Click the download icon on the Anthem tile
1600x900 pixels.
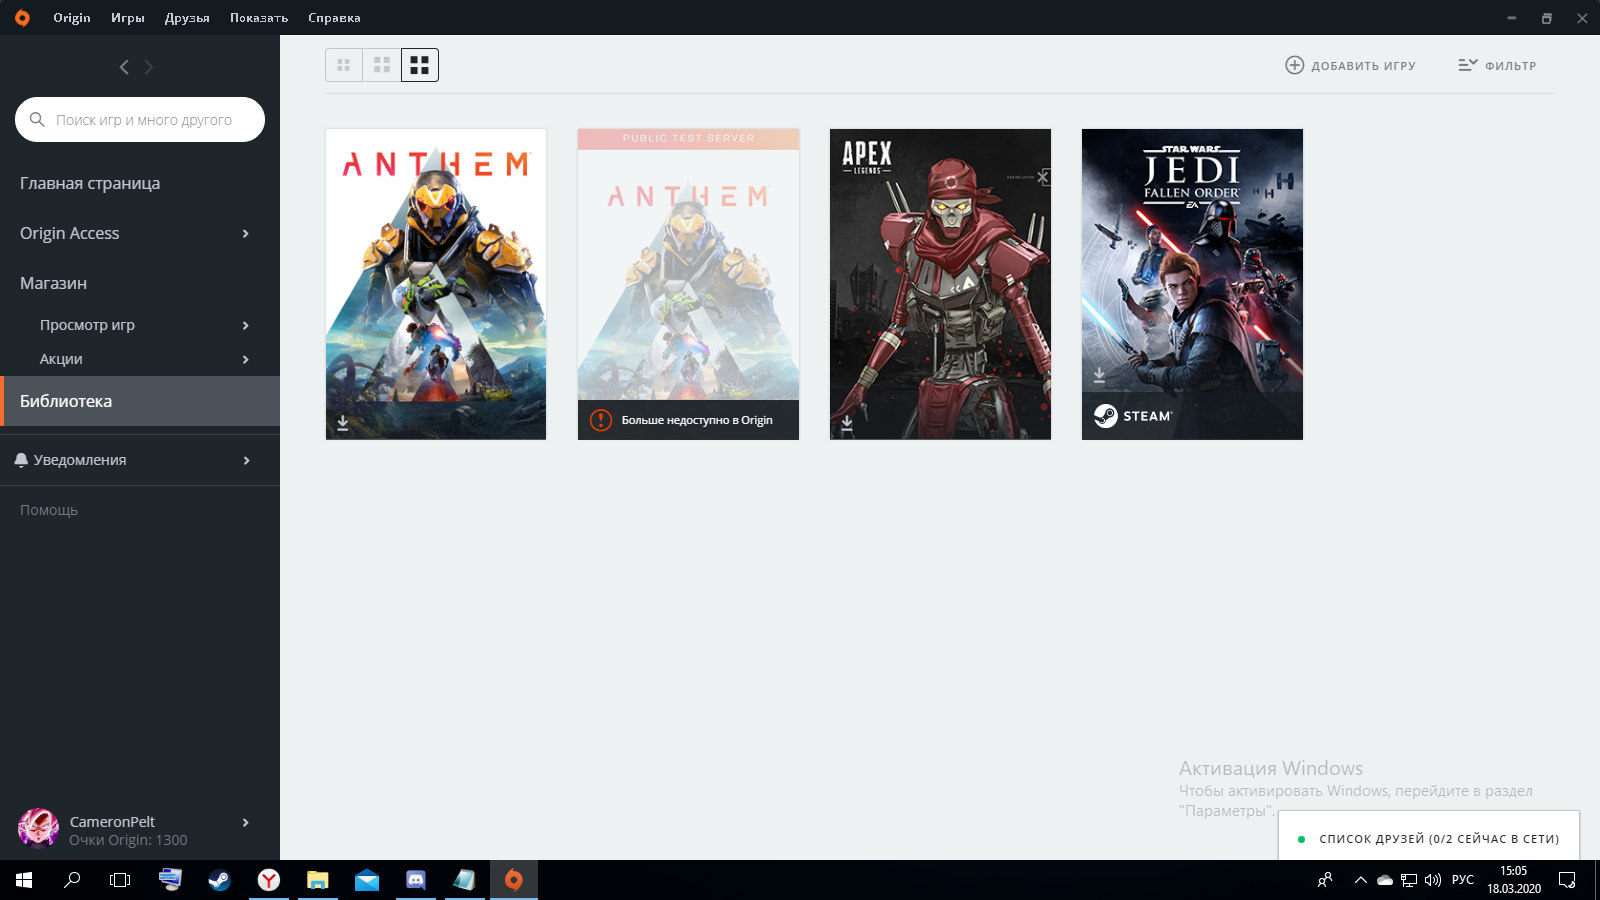[343, 423]
